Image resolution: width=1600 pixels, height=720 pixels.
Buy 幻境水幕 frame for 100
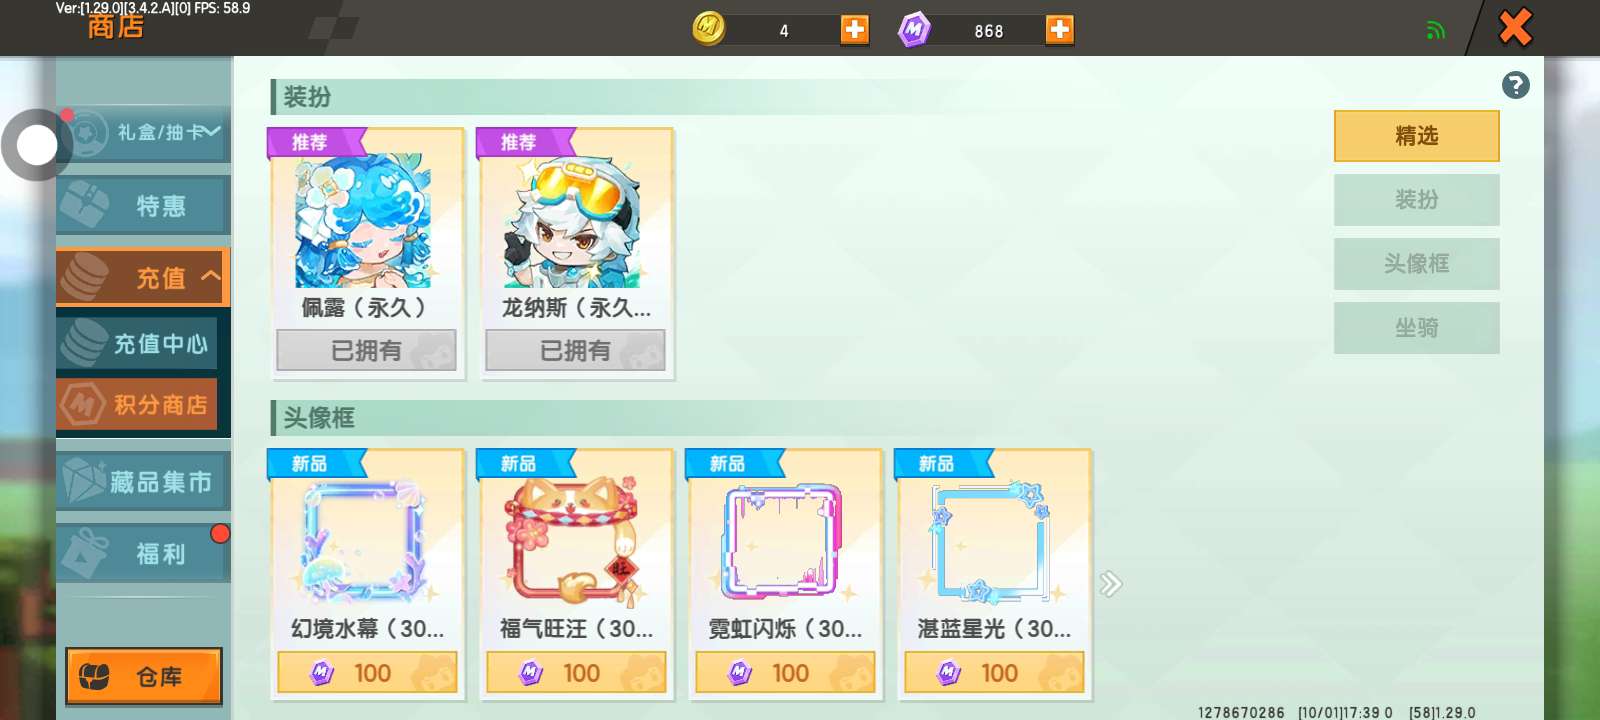[x=367, y=673]
